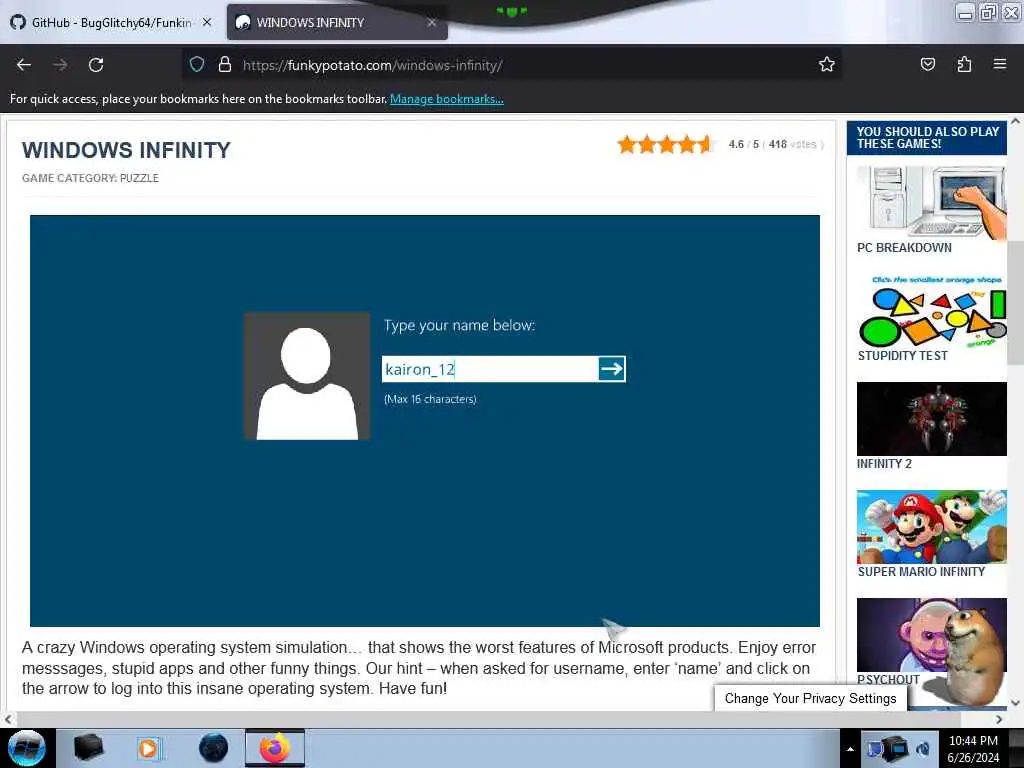Click the WINDOWS INFINITY page heading

pos(126,150)
